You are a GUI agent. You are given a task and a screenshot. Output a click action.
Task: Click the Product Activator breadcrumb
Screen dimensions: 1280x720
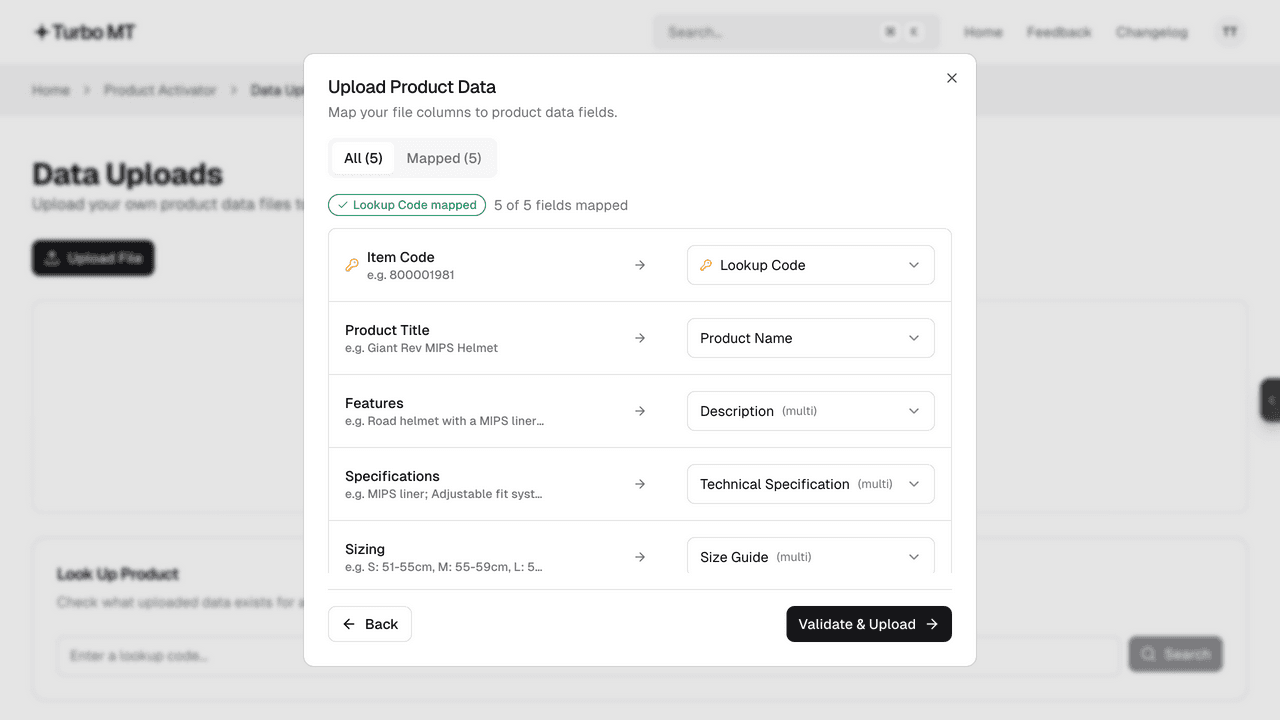pyautogui.click(x=160, y=90)
